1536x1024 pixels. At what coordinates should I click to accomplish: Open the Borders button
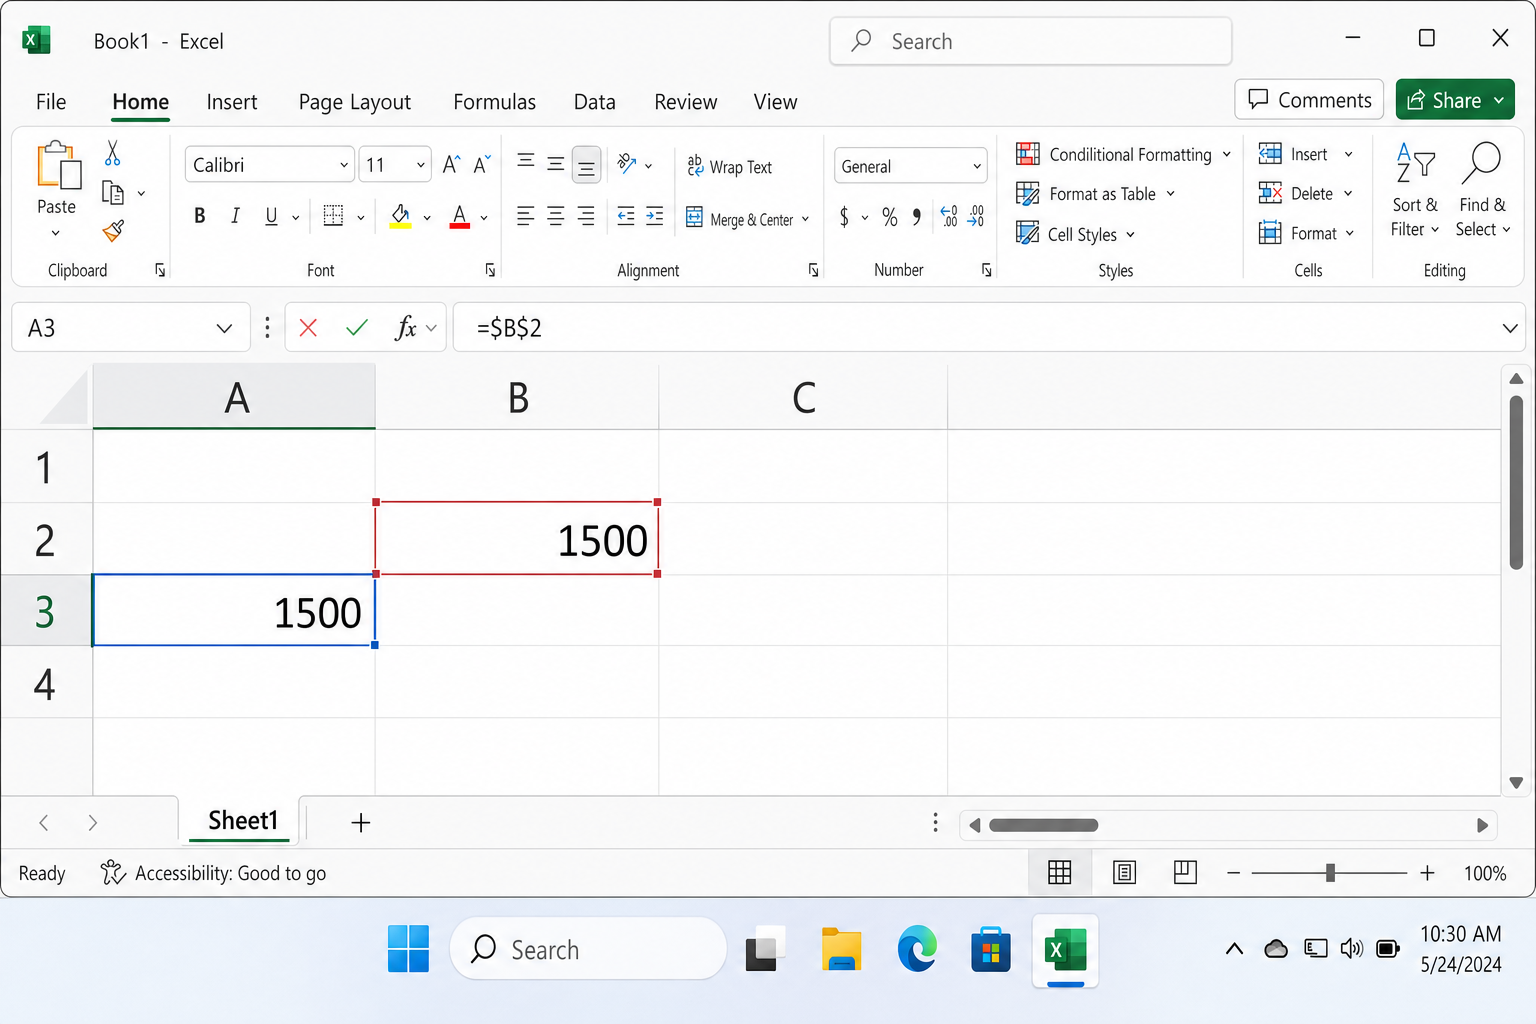[x=334, y=216]
